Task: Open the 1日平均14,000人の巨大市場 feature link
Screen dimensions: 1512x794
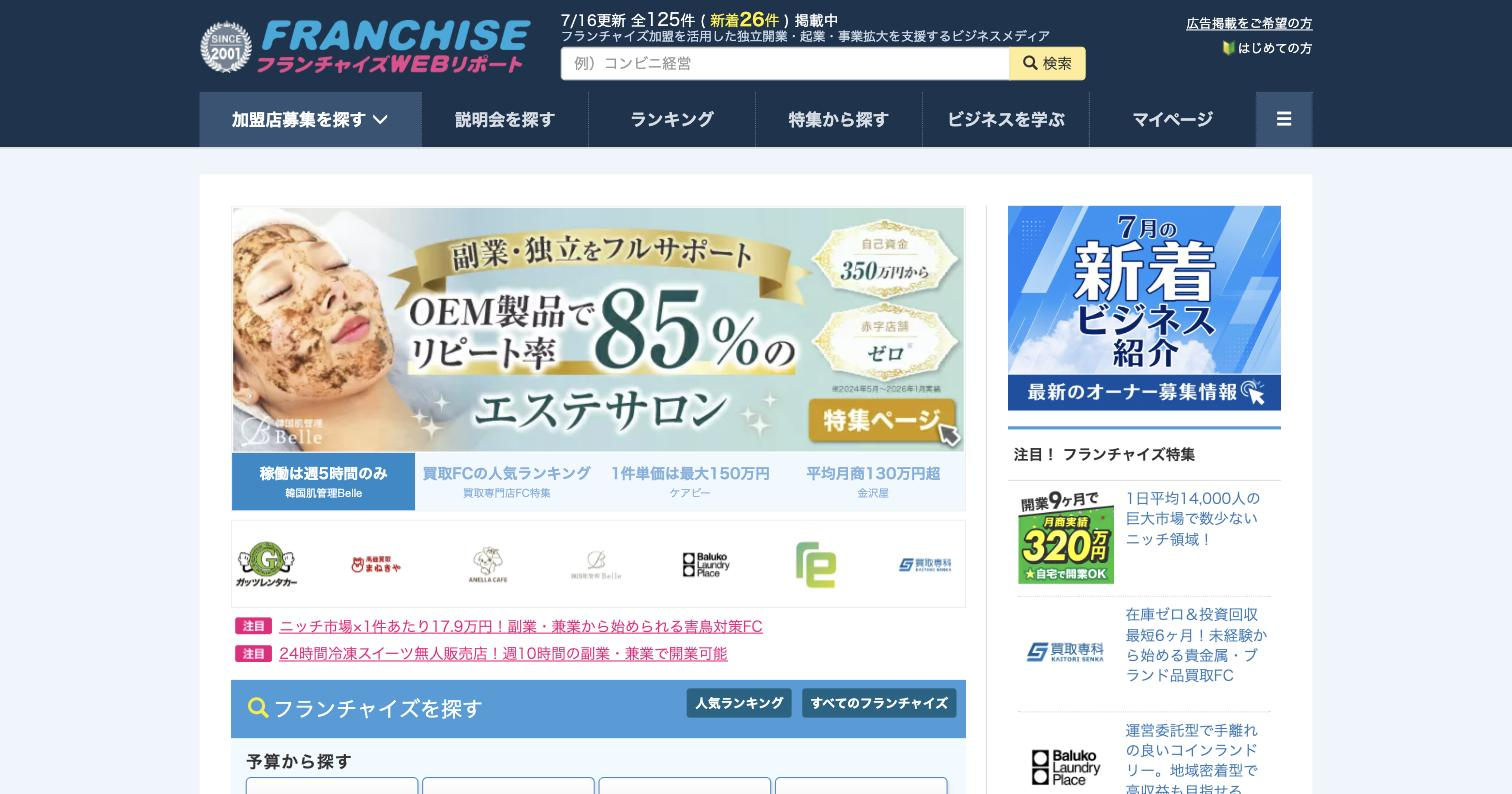Action: 1193,518
